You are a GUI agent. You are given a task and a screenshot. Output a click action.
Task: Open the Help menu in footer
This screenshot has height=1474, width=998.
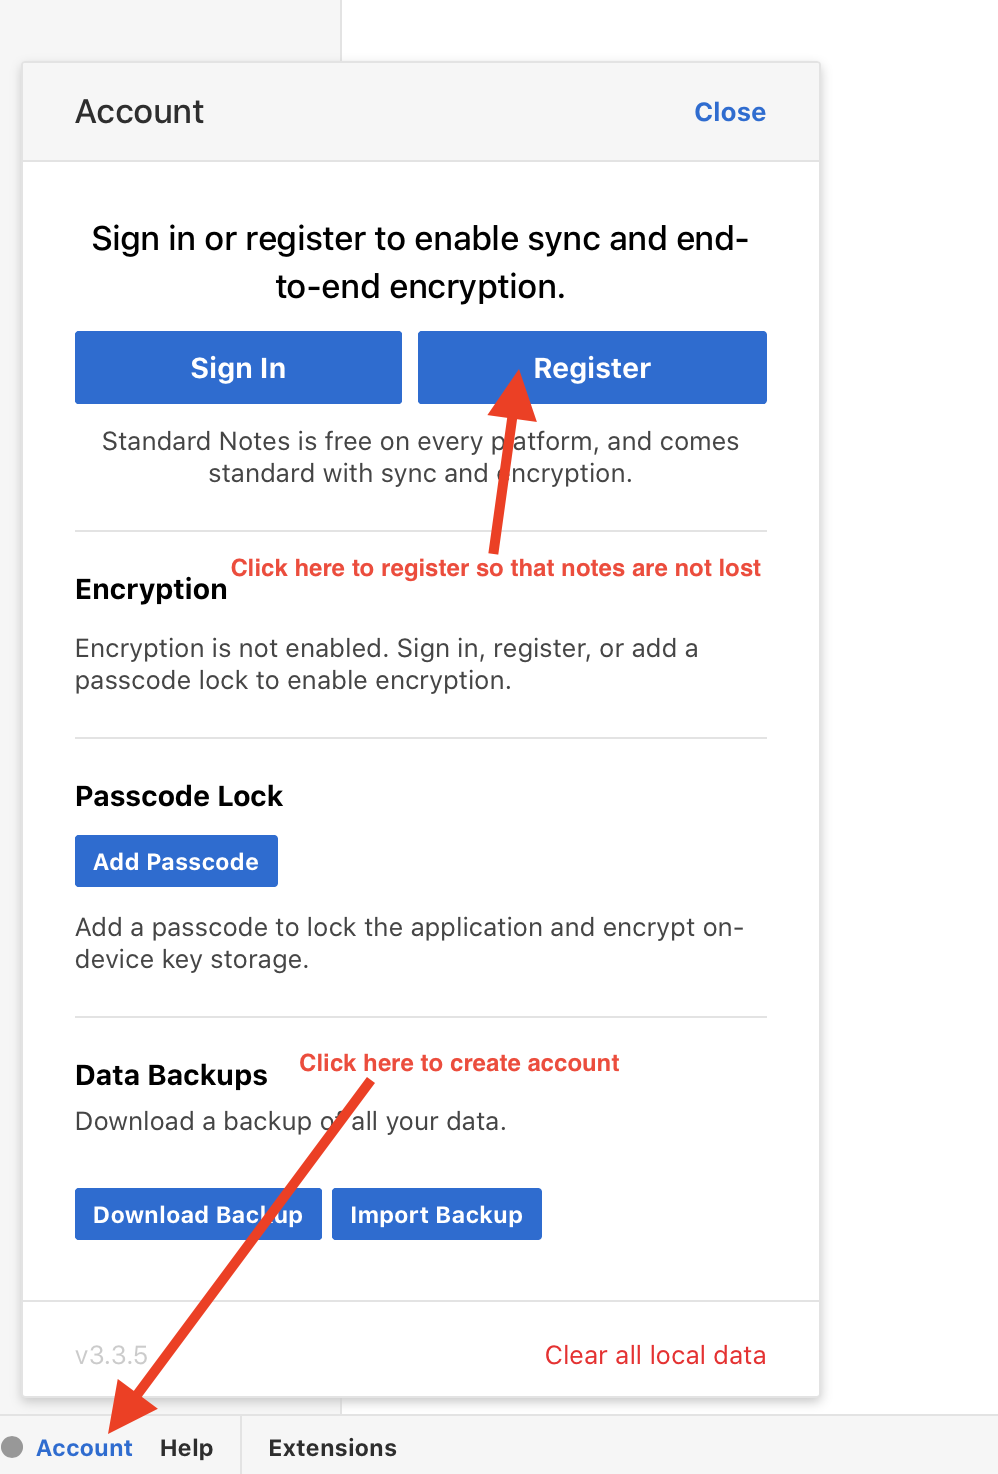pos(186,1448)
